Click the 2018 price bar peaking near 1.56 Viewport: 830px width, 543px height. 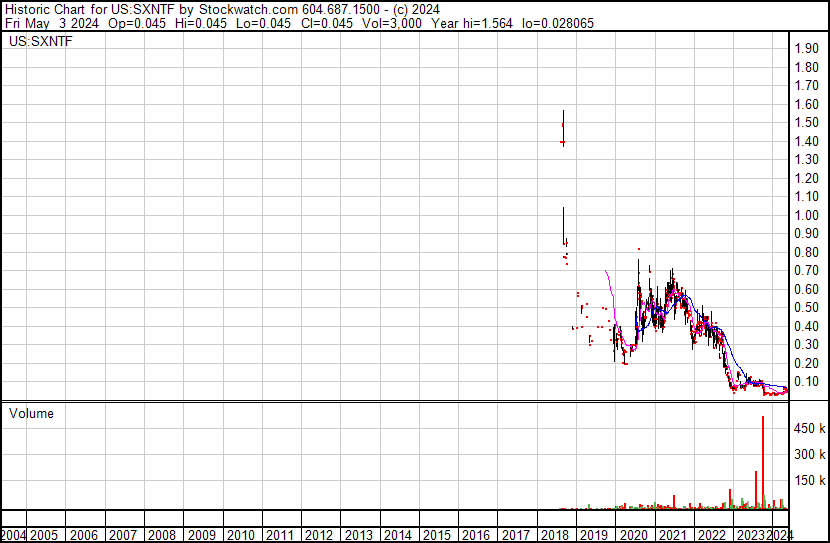[563, 128]
